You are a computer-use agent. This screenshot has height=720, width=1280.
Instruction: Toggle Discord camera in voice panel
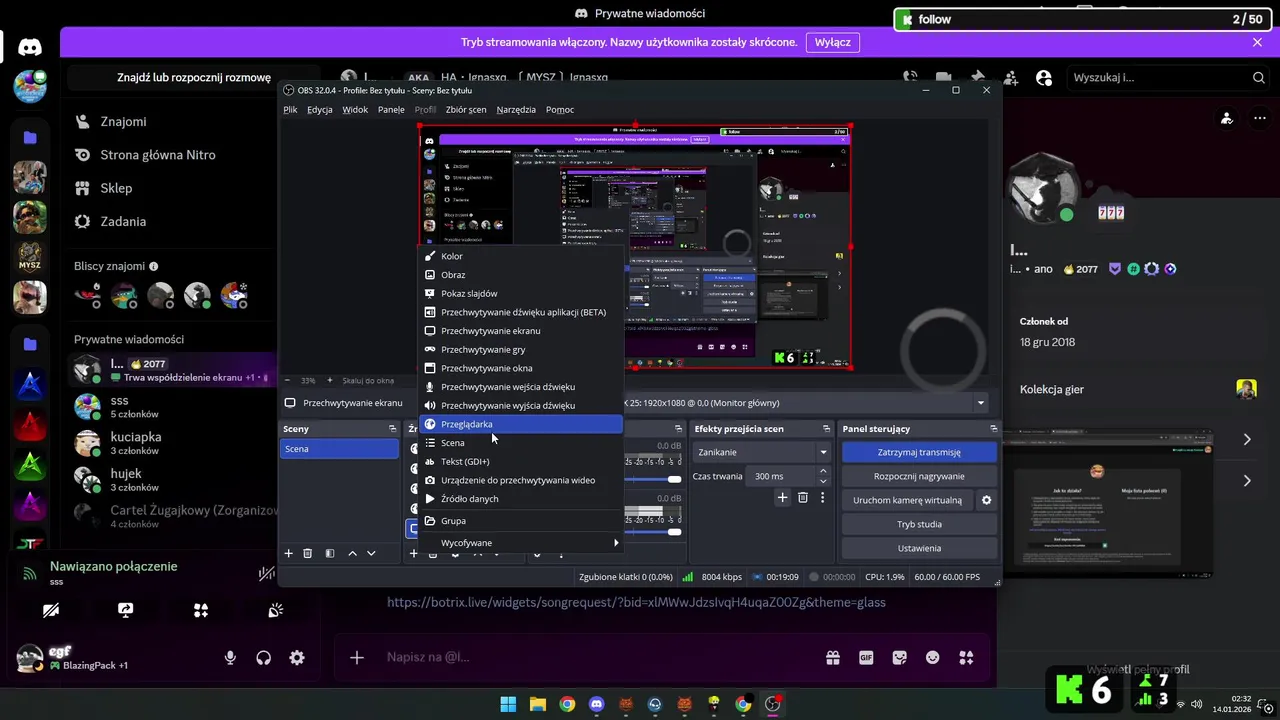point(51,610)
